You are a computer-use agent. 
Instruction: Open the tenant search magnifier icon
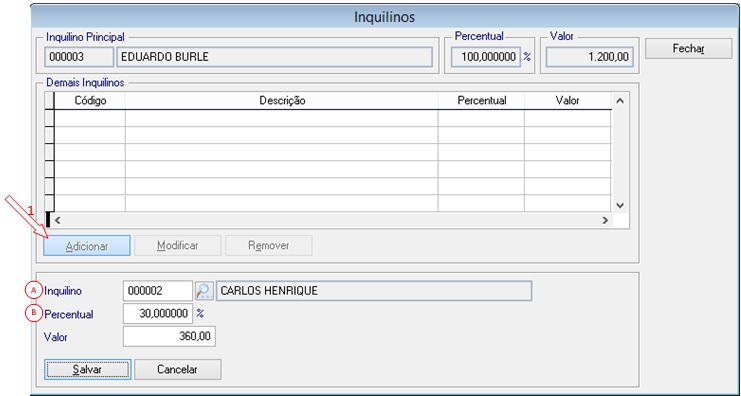pos(204,291)
